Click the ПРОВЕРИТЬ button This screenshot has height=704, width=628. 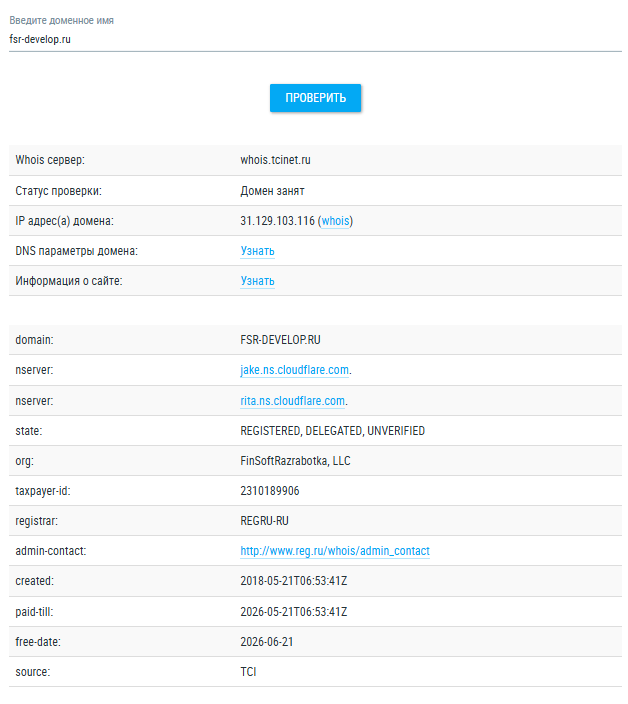click(315, 98)
